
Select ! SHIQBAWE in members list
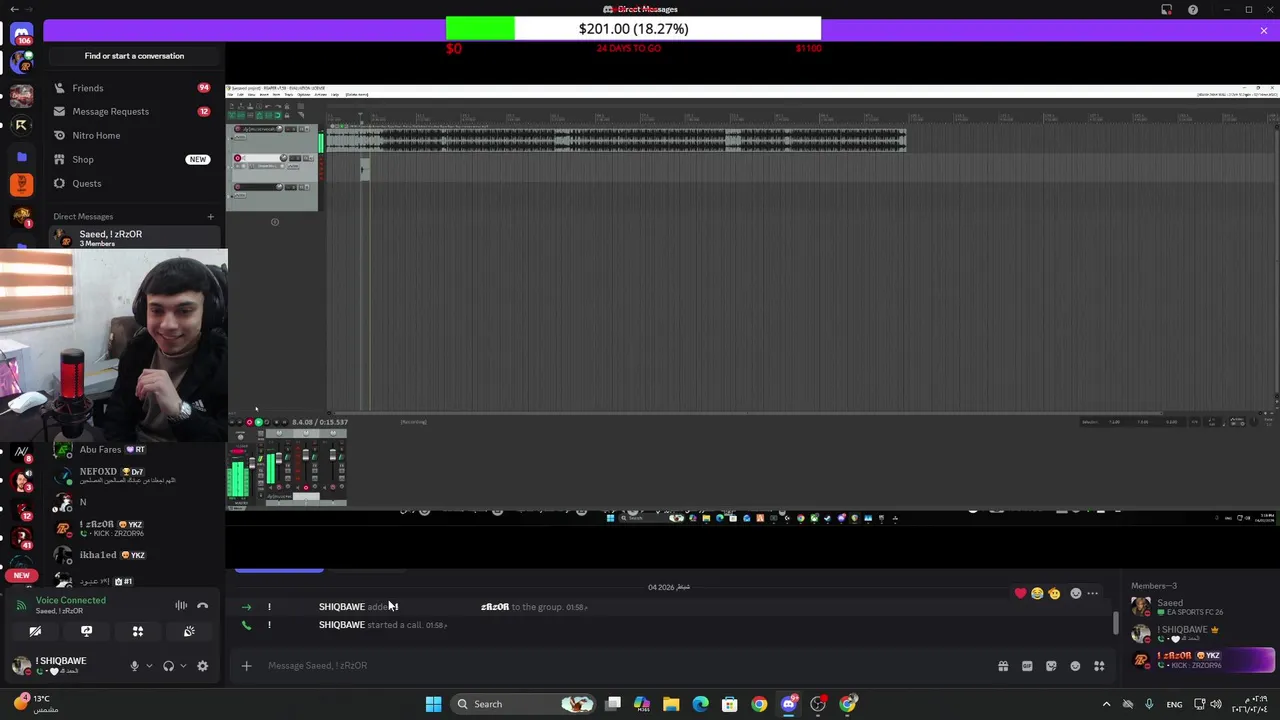tap(1203, 633)
